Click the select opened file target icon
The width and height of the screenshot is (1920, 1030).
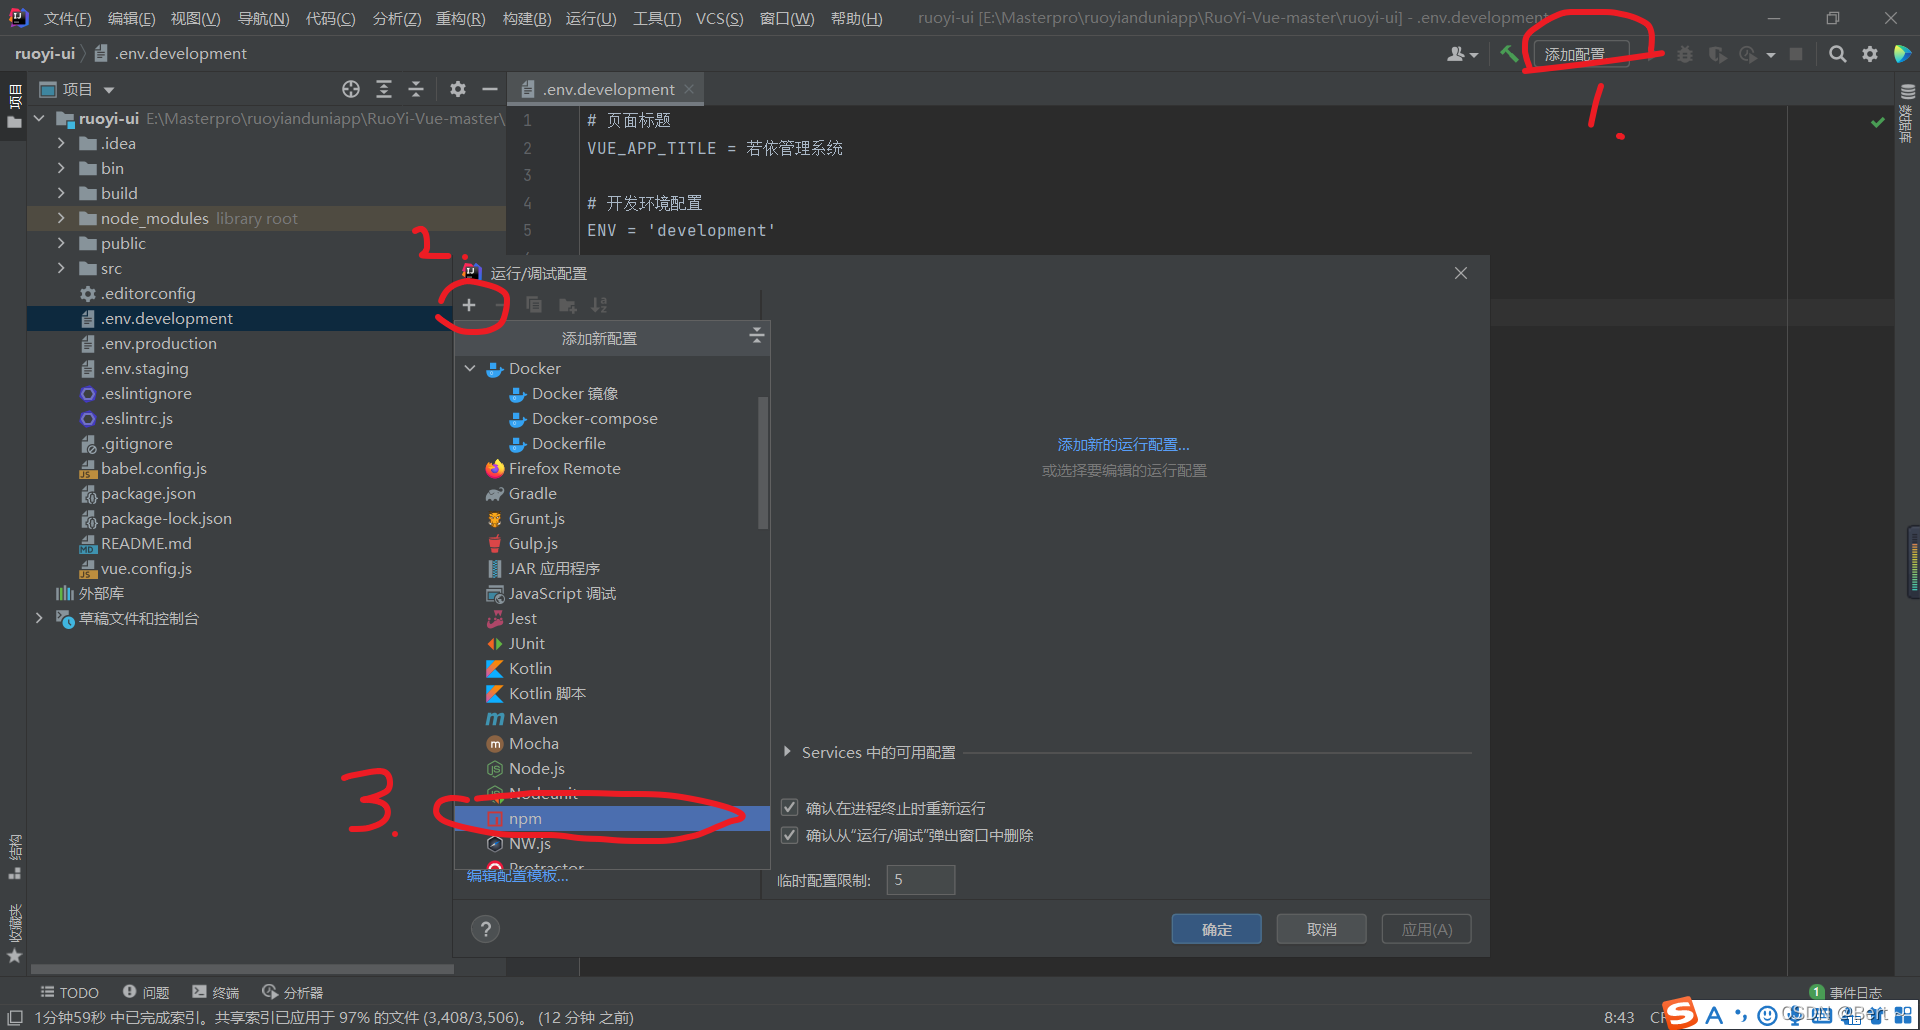[x=351, y=89]
